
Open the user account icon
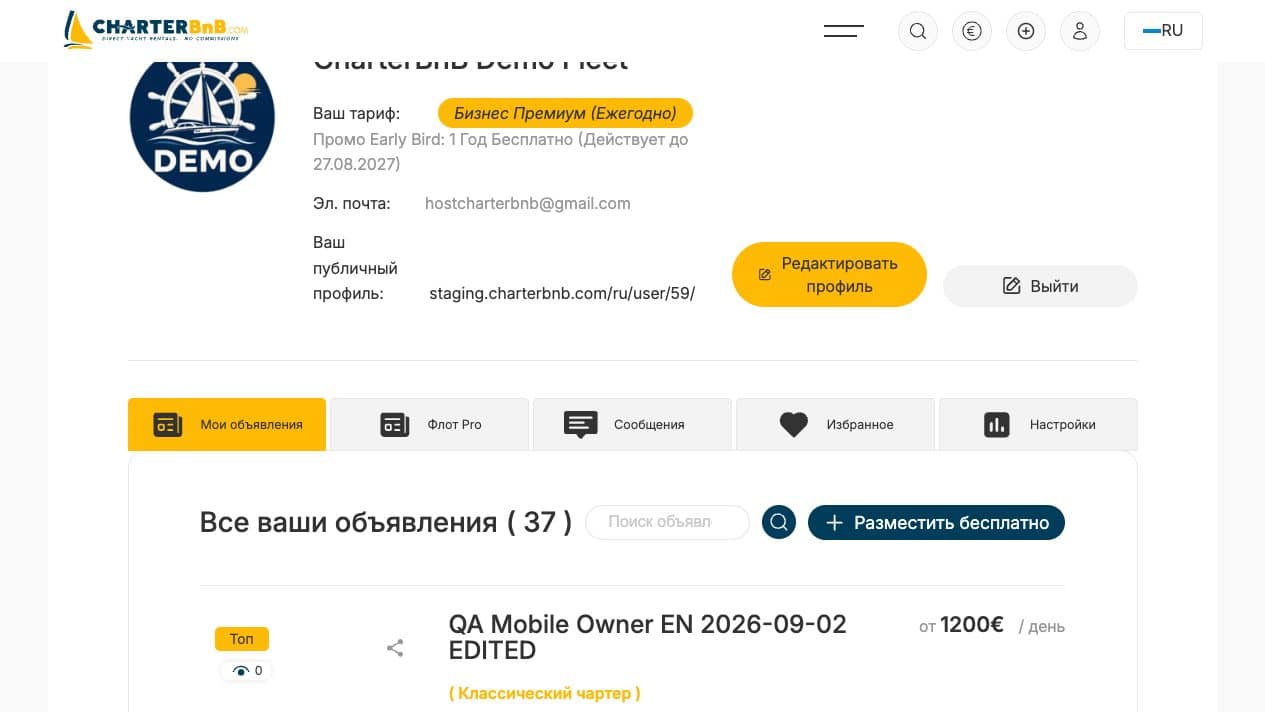point(1080,31)
